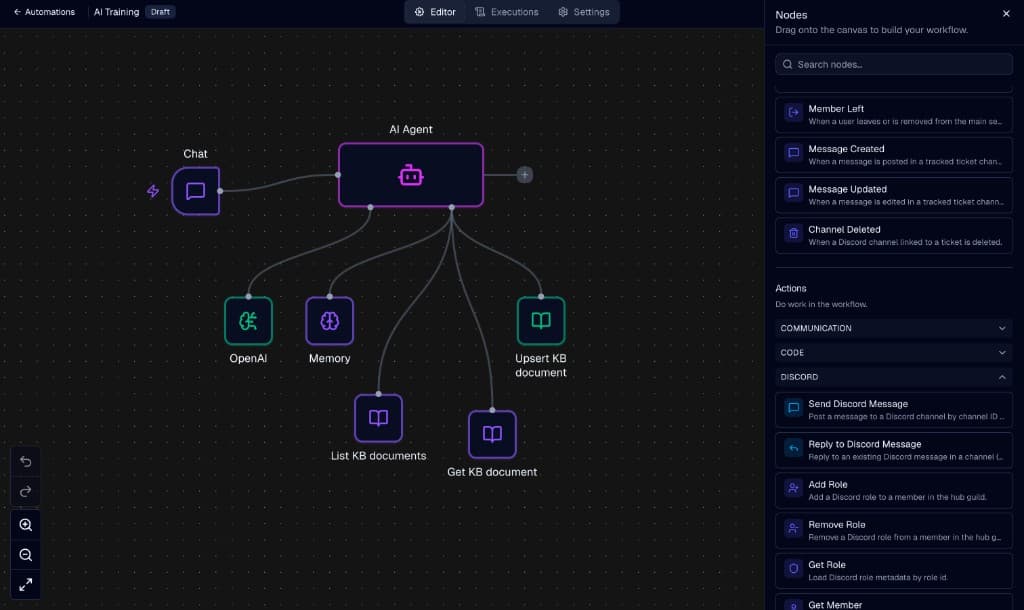
Task: Click the AI Agent node label
Action: click(411, 129)
